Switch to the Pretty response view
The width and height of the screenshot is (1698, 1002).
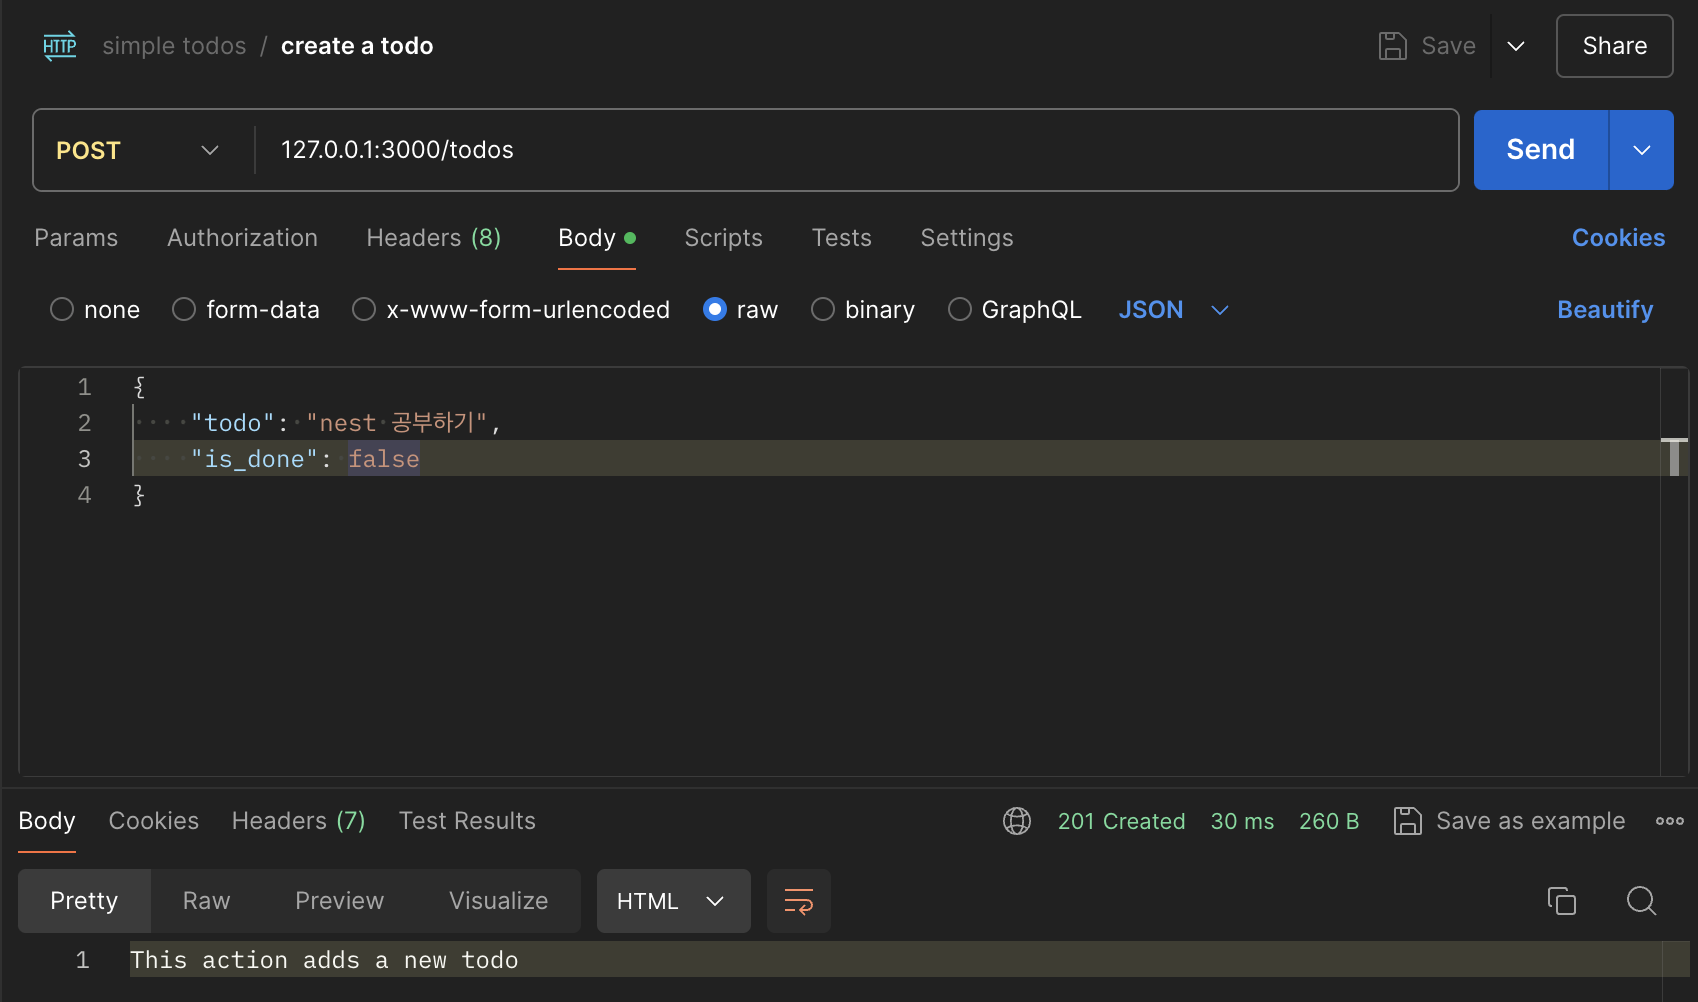84,901
